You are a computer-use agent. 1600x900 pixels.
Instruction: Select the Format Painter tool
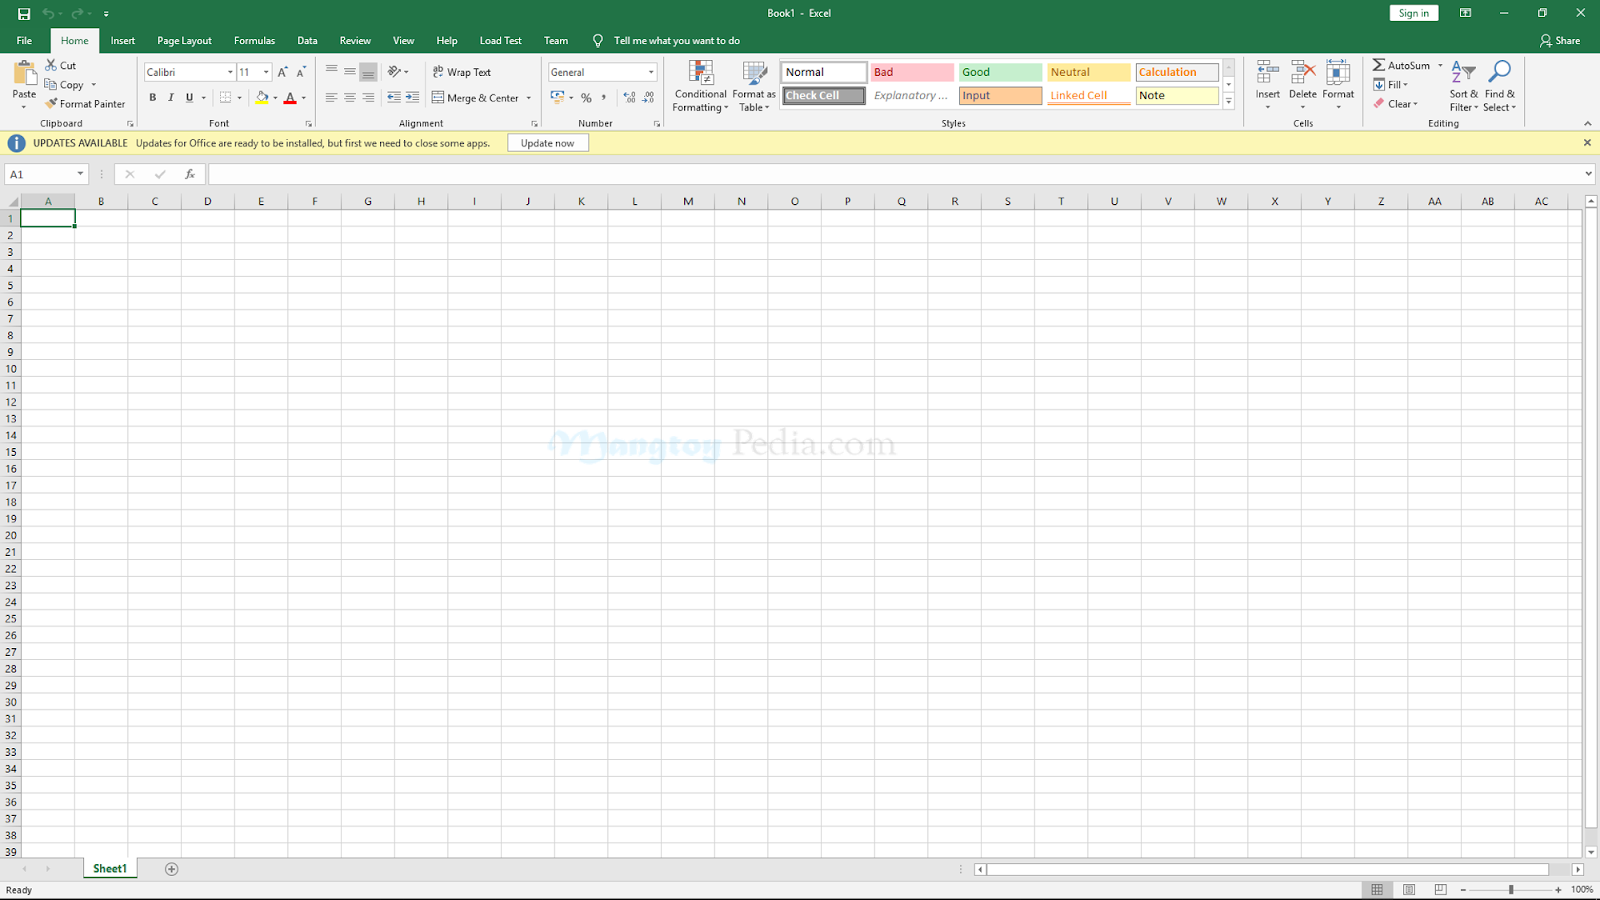click(86, 103)
